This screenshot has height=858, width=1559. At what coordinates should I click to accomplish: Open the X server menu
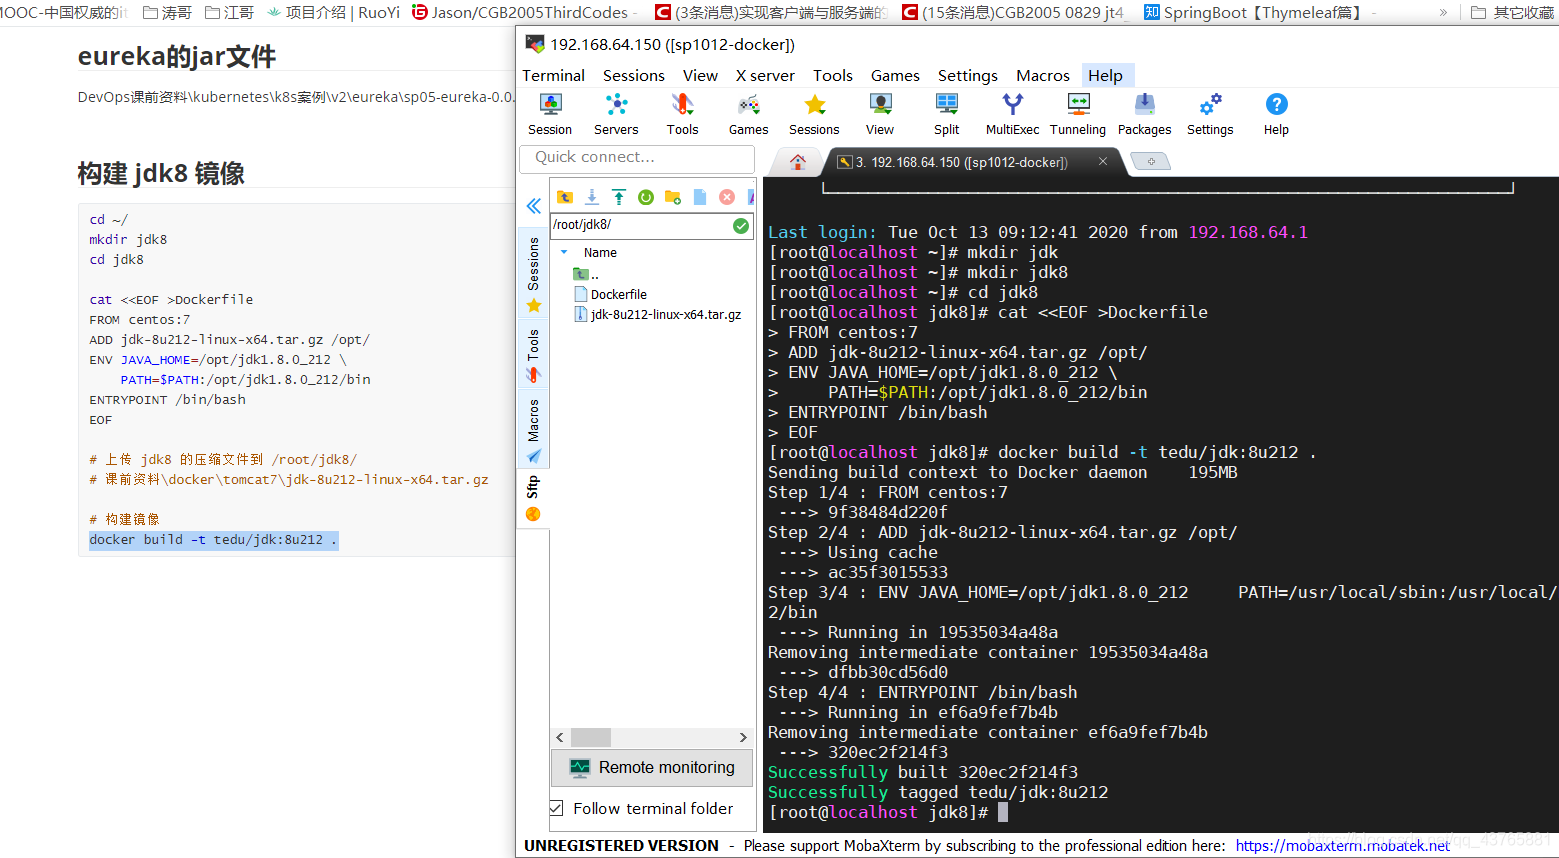(765, 75)
